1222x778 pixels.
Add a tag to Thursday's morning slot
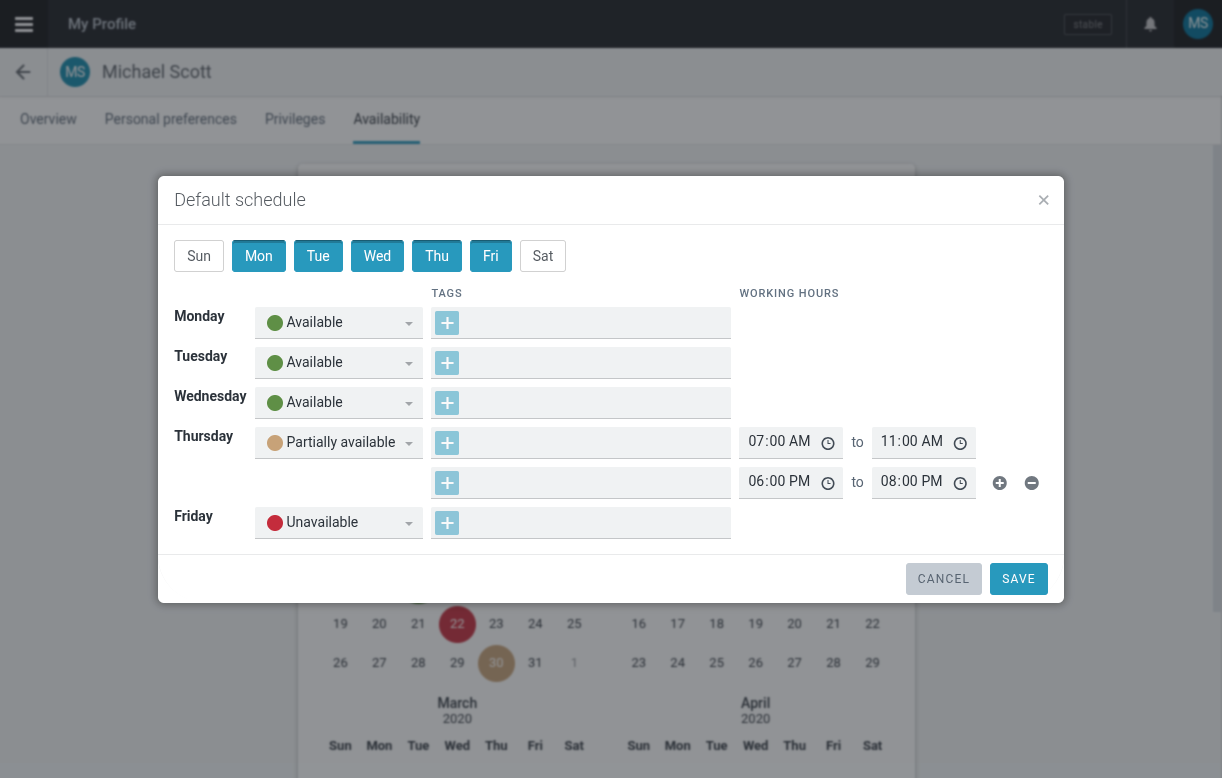pos(447,442)
